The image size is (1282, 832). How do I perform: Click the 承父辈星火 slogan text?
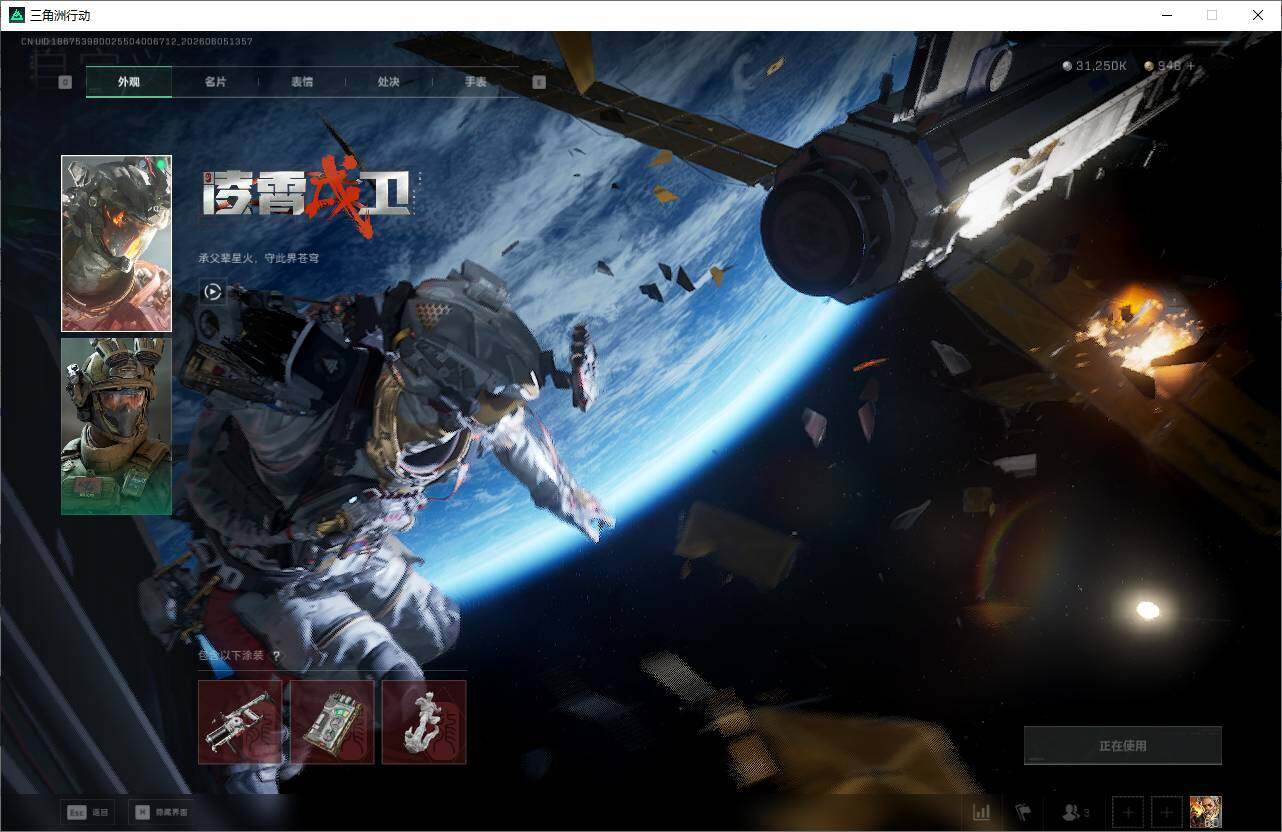(x=259, y=258)
